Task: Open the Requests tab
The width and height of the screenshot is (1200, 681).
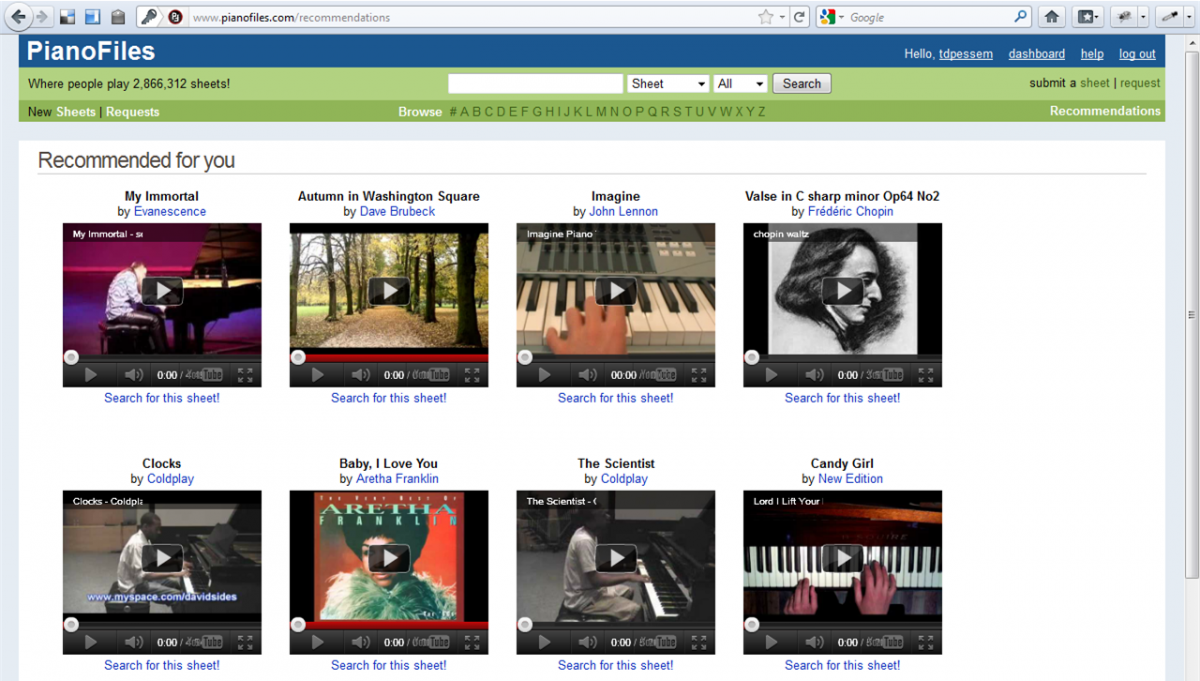Action: click(x=132, y=112)
